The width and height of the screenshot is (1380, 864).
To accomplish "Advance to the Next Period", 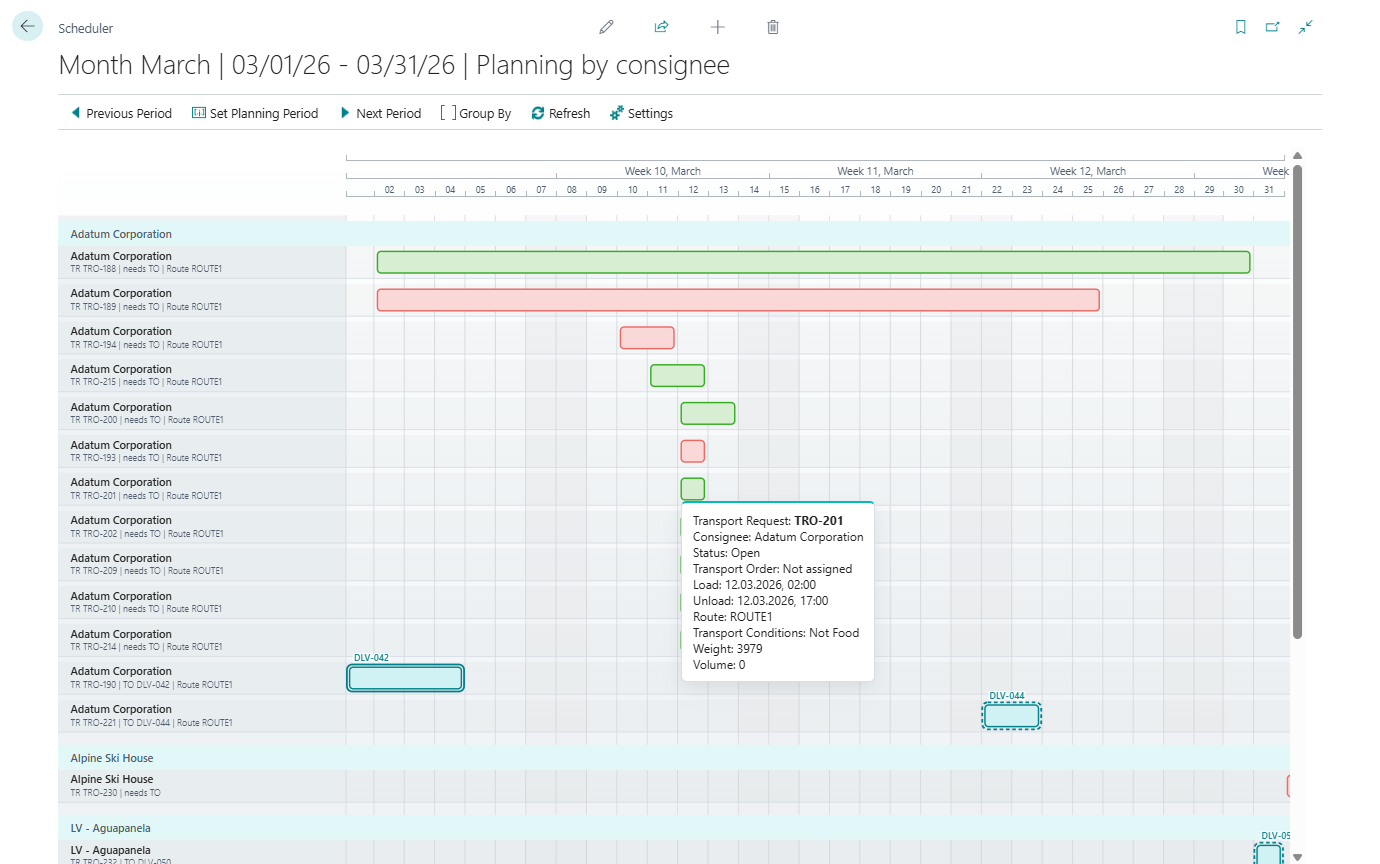I will coord(380,113).
